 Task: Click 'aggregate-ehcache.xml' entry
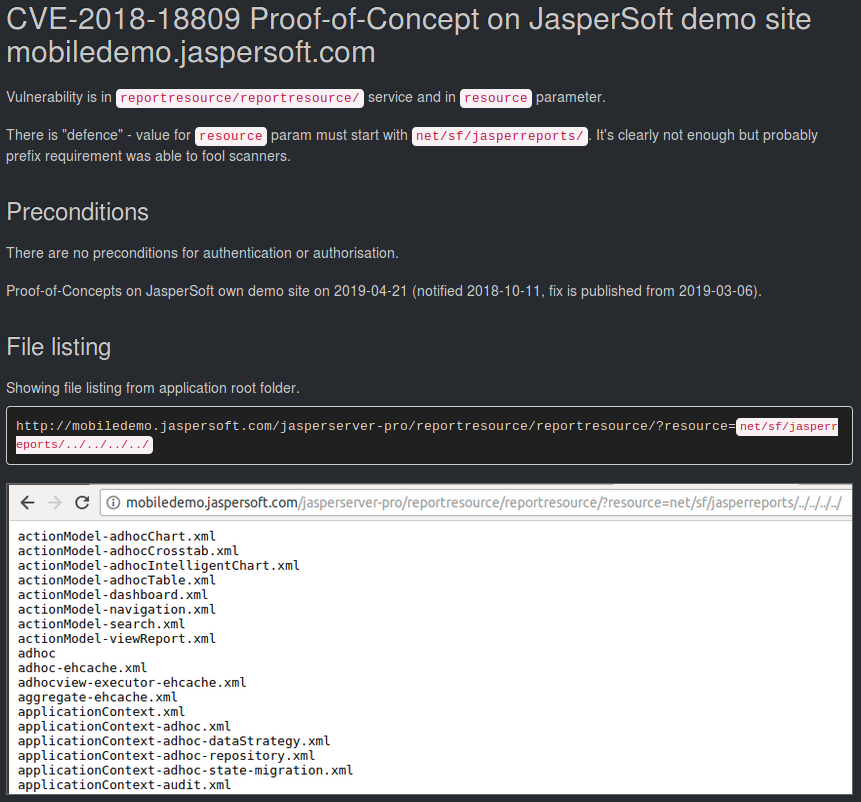coord(97,697)
